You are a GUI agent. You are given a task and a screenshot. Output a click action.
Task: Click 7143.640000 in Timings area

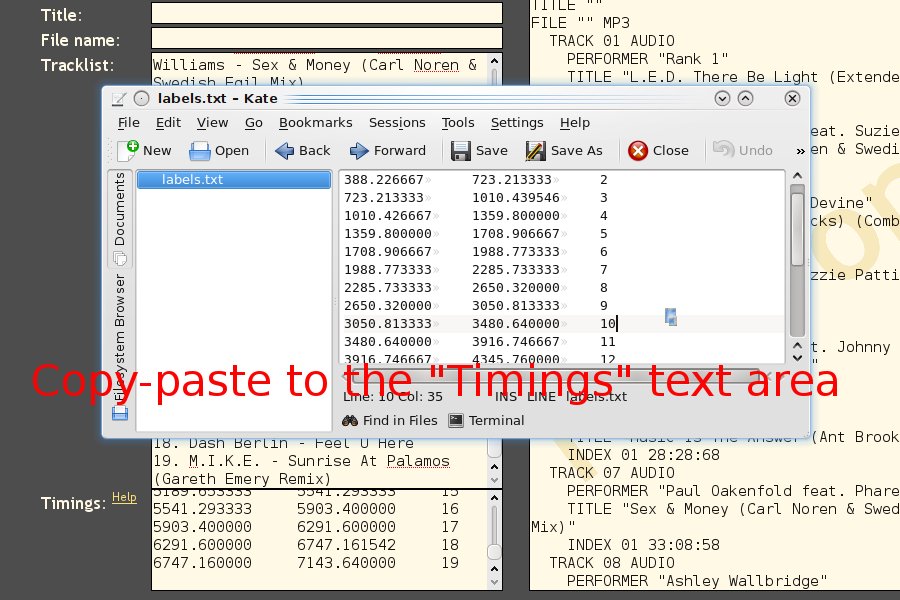click(x=346, y=563)
